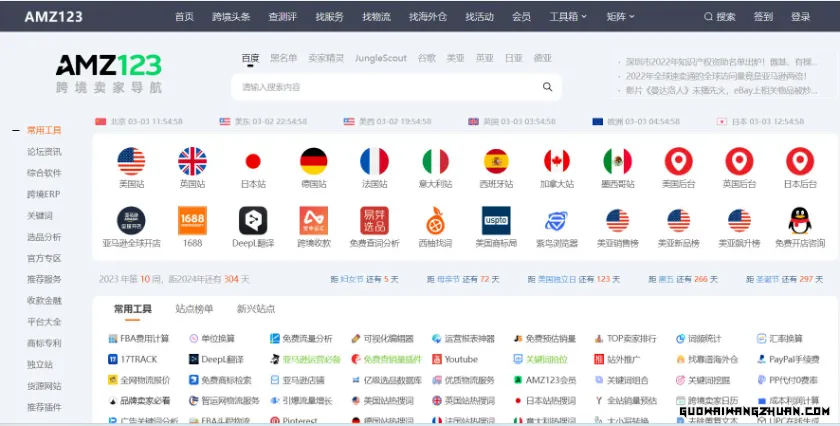Open the 亚马逊全球开店 icon
The width and height of the screenshot is (840, 426).
click(131, 220)
